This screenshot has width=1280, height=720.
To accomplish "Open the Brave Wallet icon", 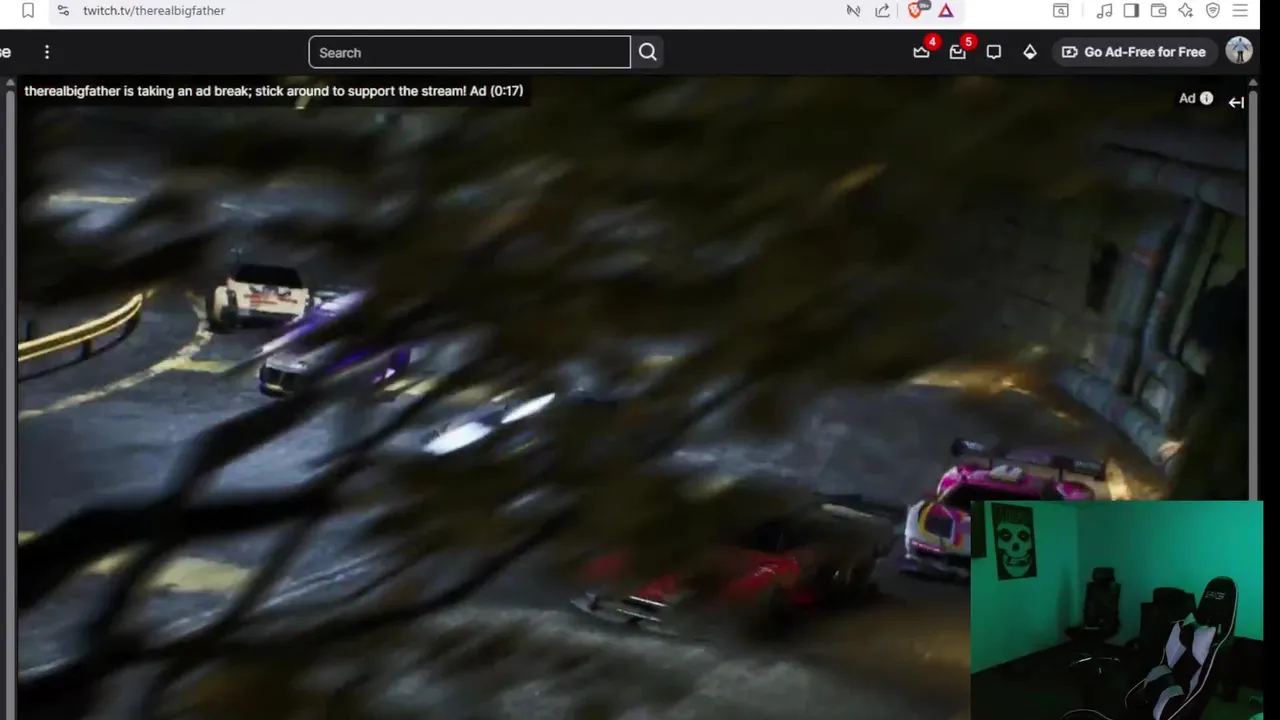I will (1159, 11).
